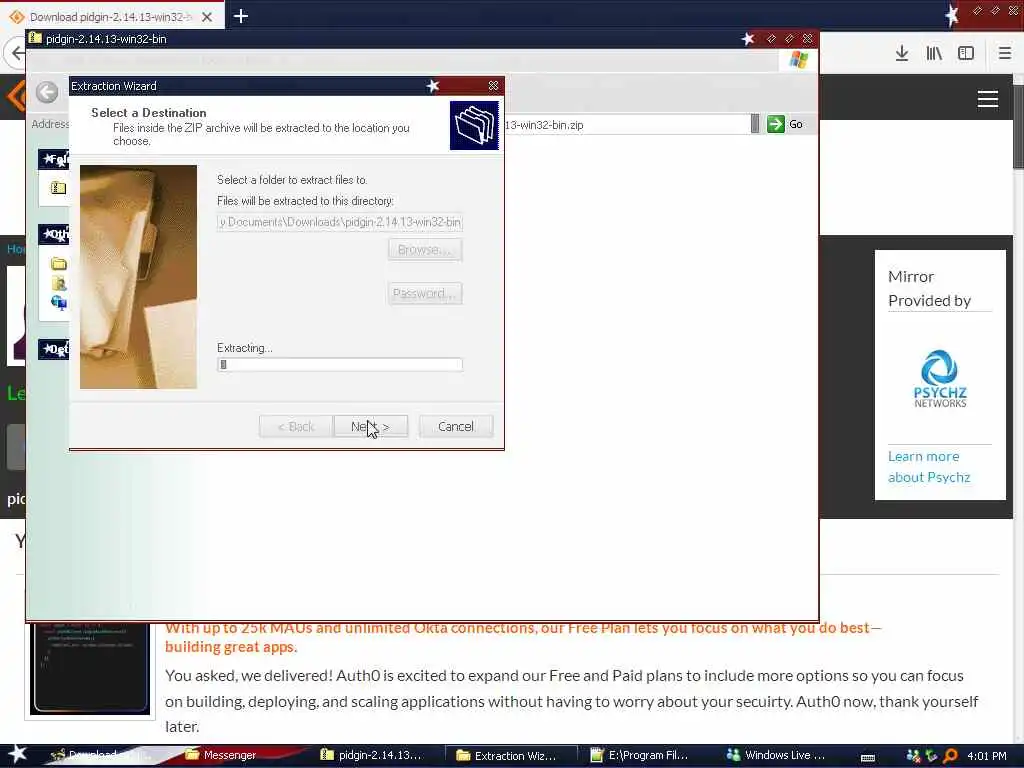Open Firefox library icon
This screenshot has height=768, width=1024.
pos(934,54)
